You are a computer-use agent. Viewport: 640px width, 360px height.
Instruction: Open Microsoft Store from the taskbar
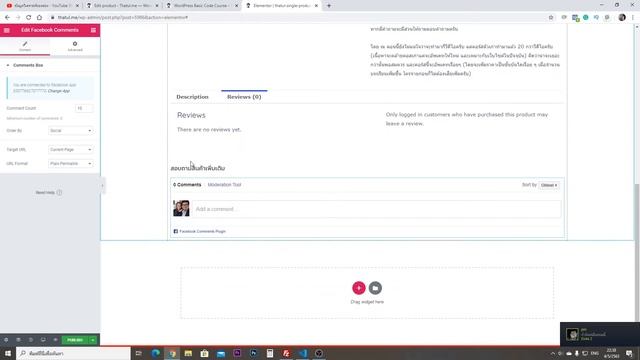tap(204, 353)
